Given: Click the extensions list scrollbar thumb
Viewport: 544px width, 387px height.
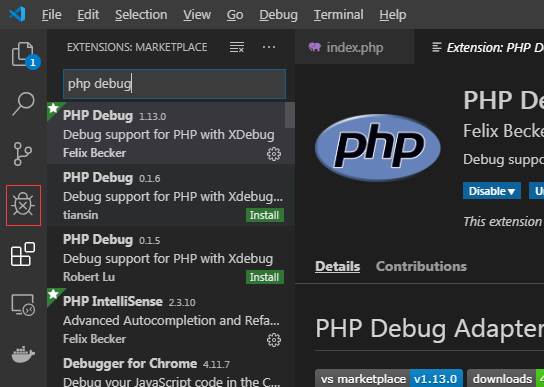Looking at the screenshot, I should pyautogui.click(x=290, y=115).
